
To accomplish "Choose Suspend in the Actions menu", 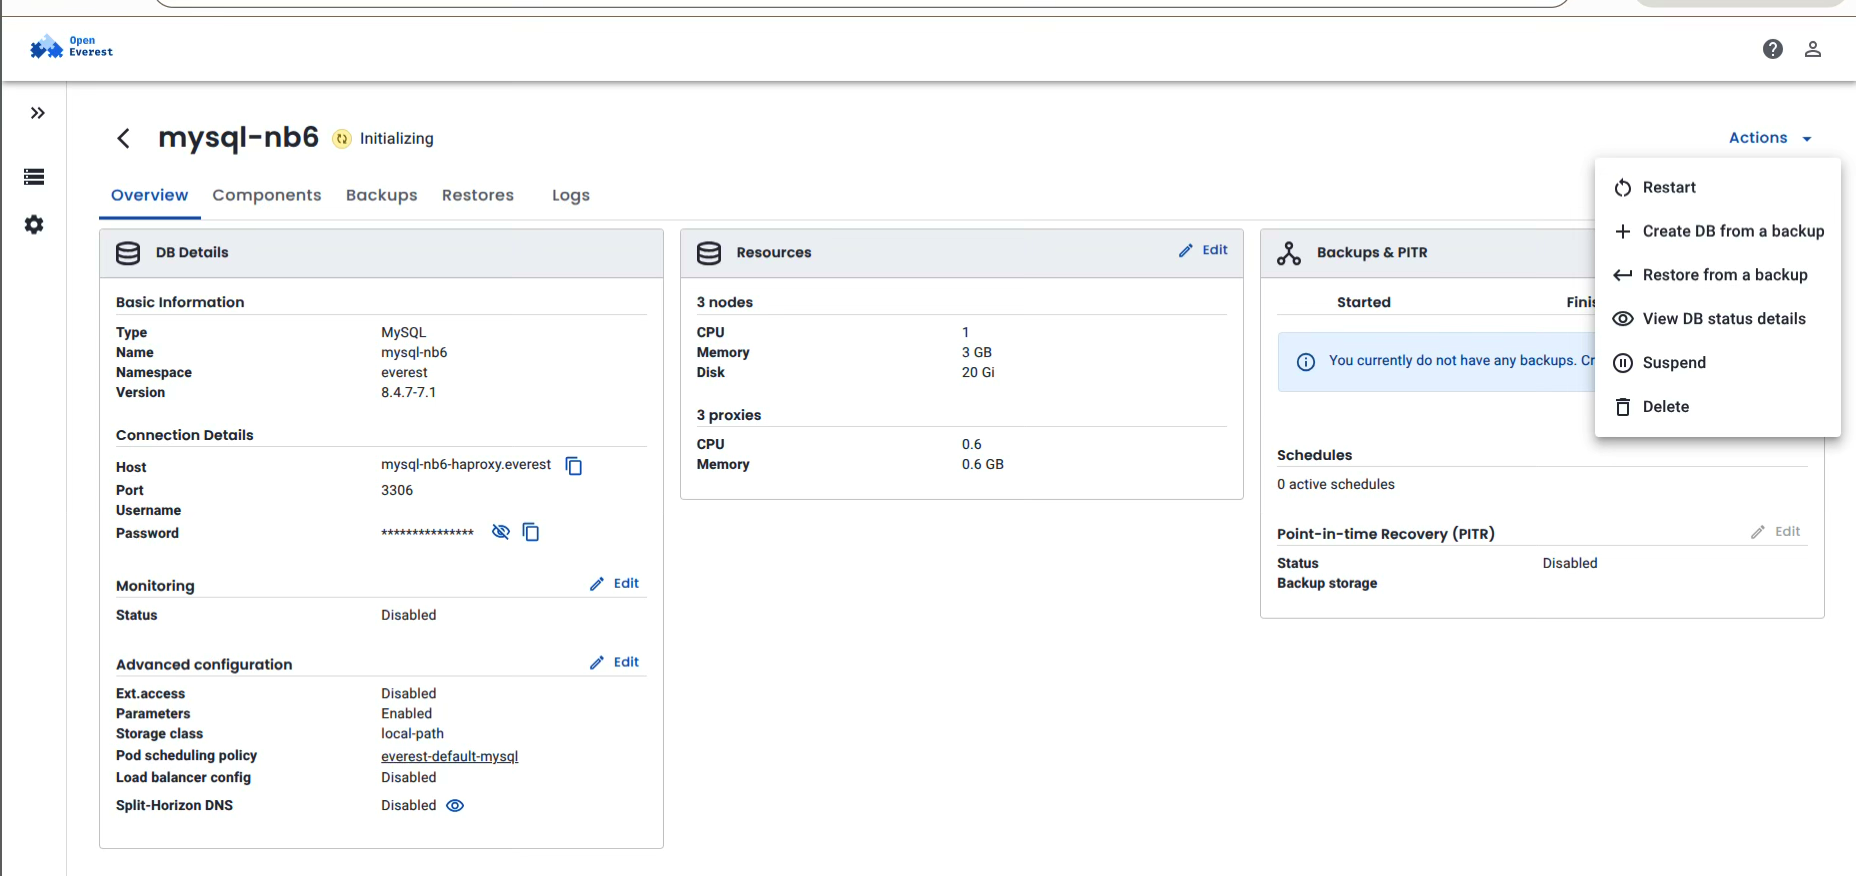I will point(1673,363).
